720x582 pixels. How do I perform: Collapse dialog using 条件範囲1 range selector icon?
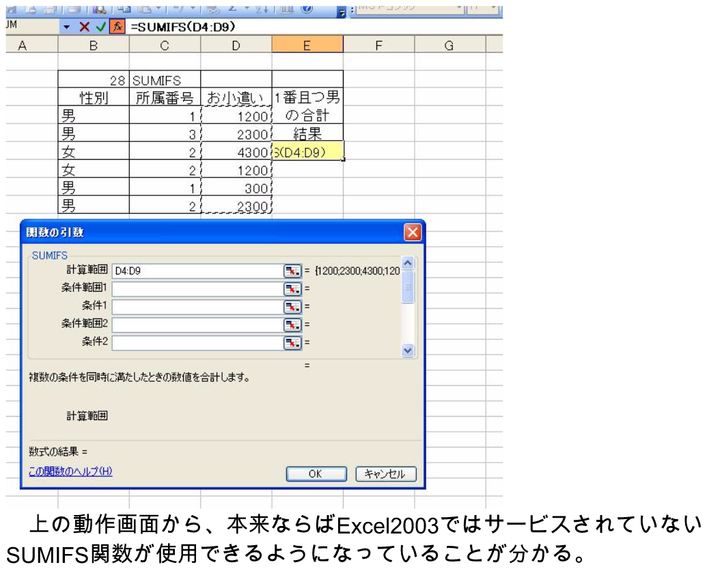292,289
